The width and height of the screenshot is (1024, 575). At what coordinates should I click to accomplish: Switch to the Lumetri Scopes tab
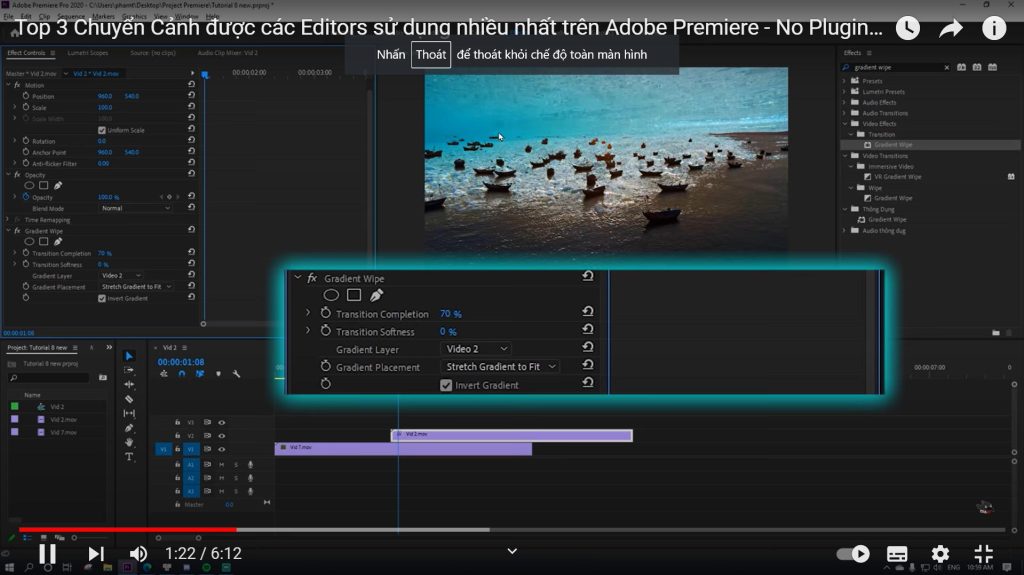(x=88, y=53)
